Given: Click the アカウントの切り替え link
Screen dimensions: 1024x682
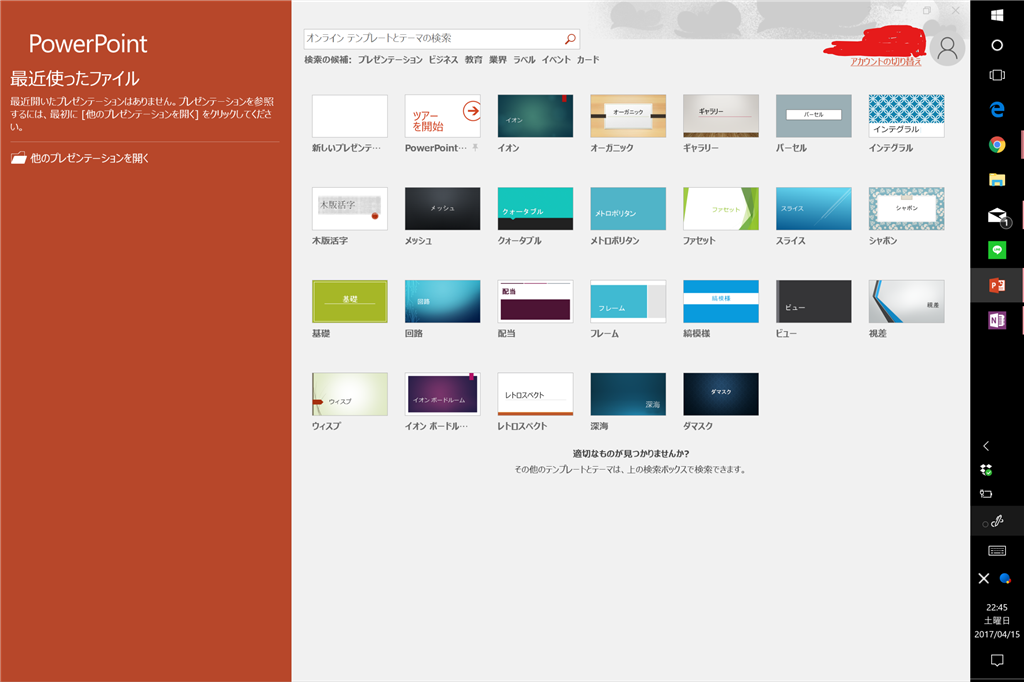Looking at the screenshot, I should click(x=885, y=61).
